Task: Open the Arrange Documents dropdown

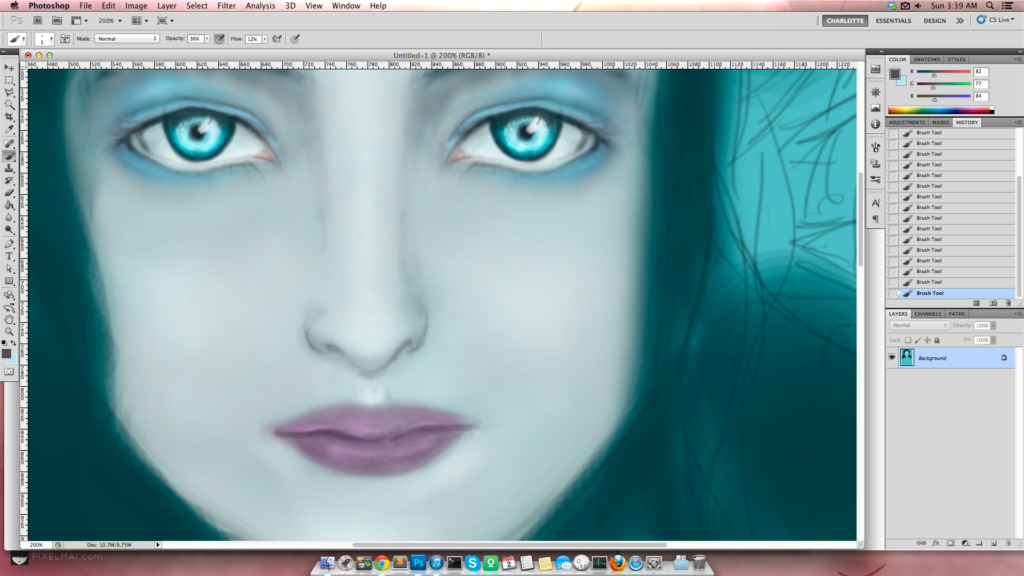Action: coord(140,21)
